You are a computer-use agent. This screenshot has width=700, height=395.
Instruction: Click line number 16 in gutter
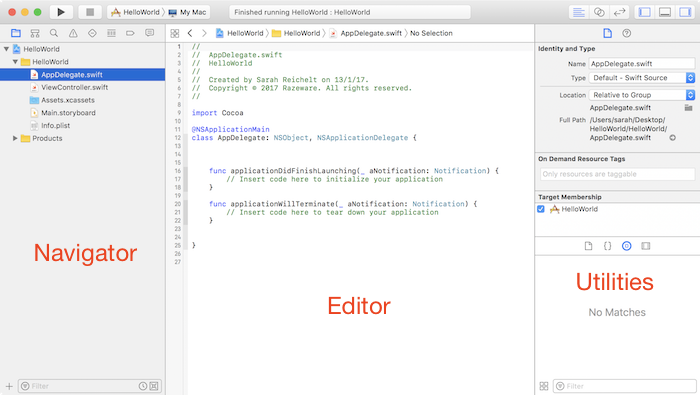(178, 171)
